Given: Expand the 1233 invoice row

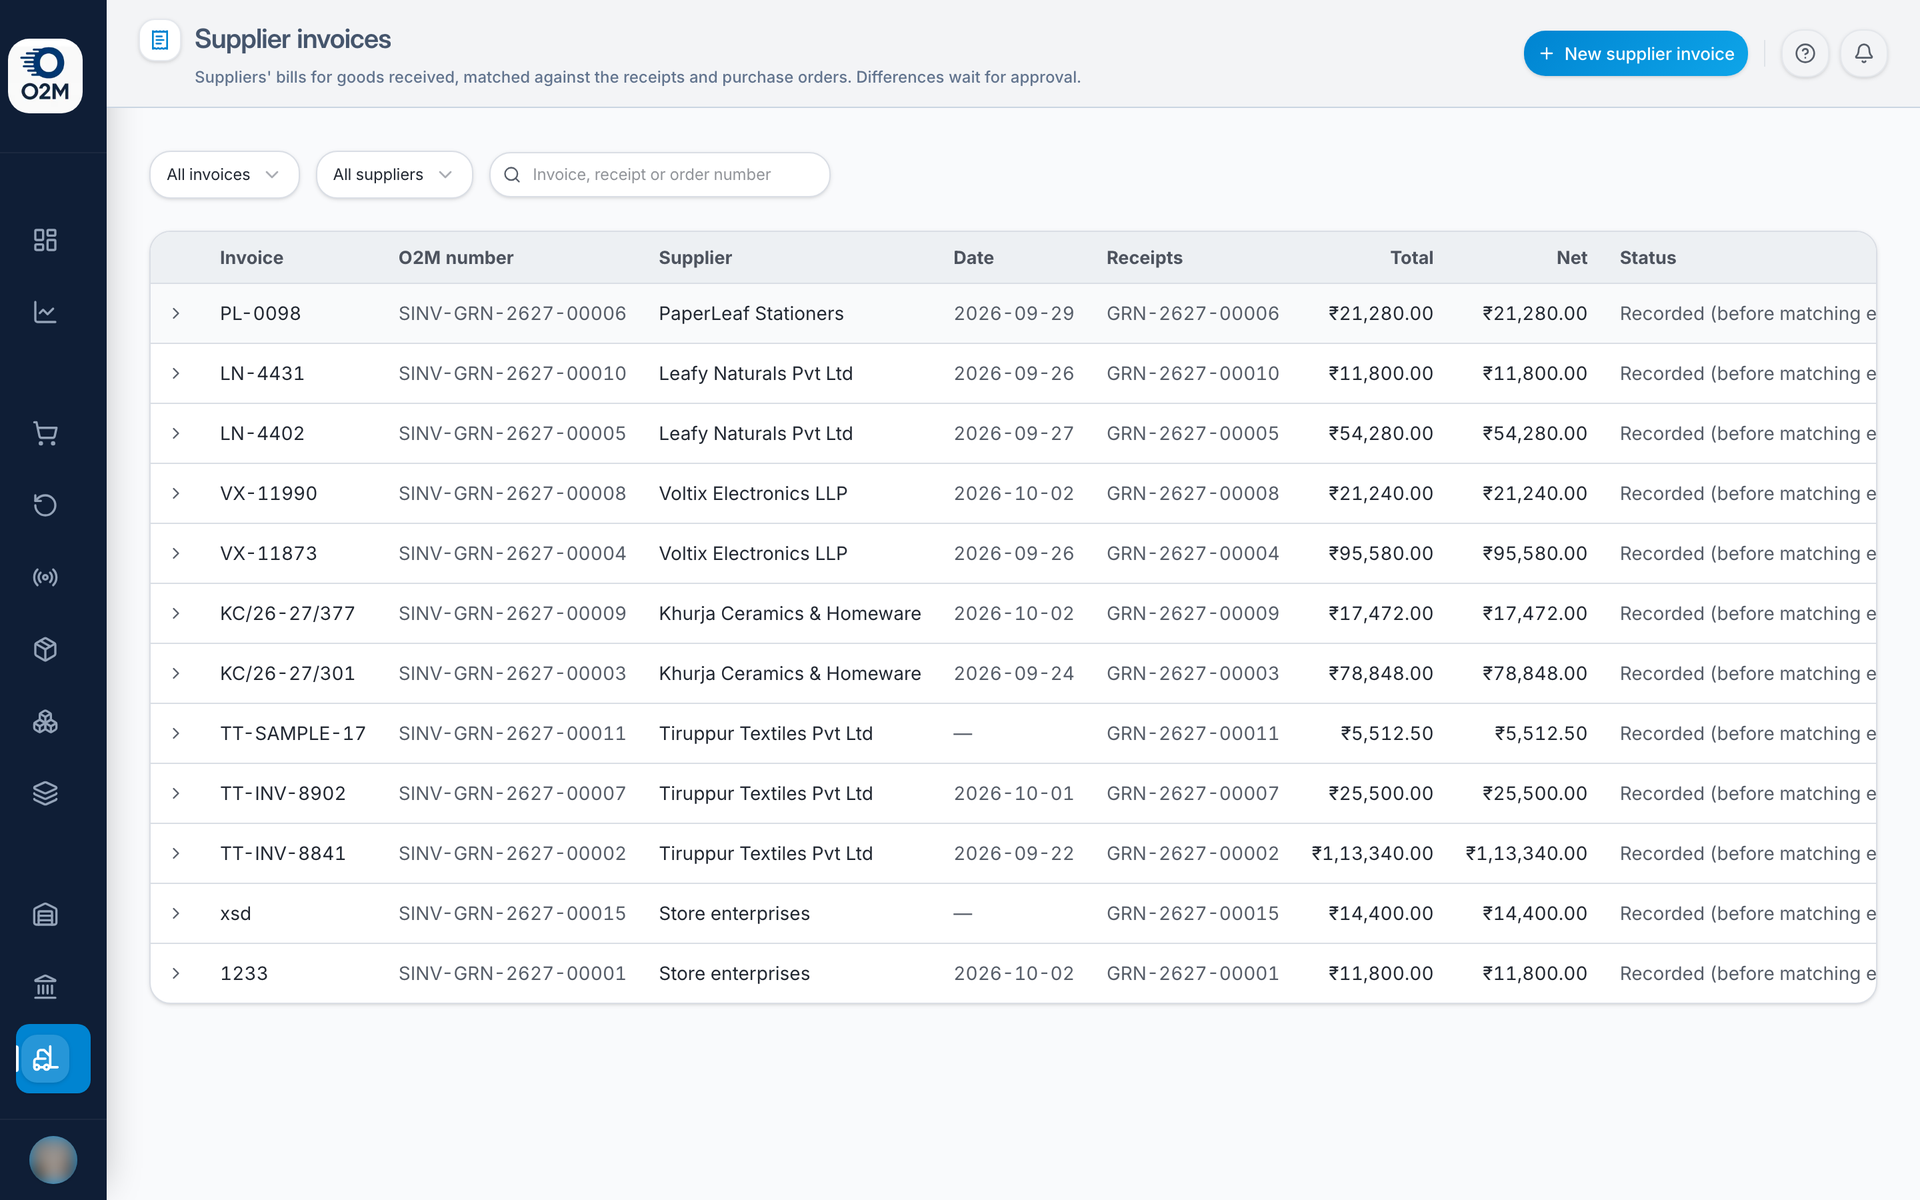Looking at the screenshot, I should click(176, 974).
